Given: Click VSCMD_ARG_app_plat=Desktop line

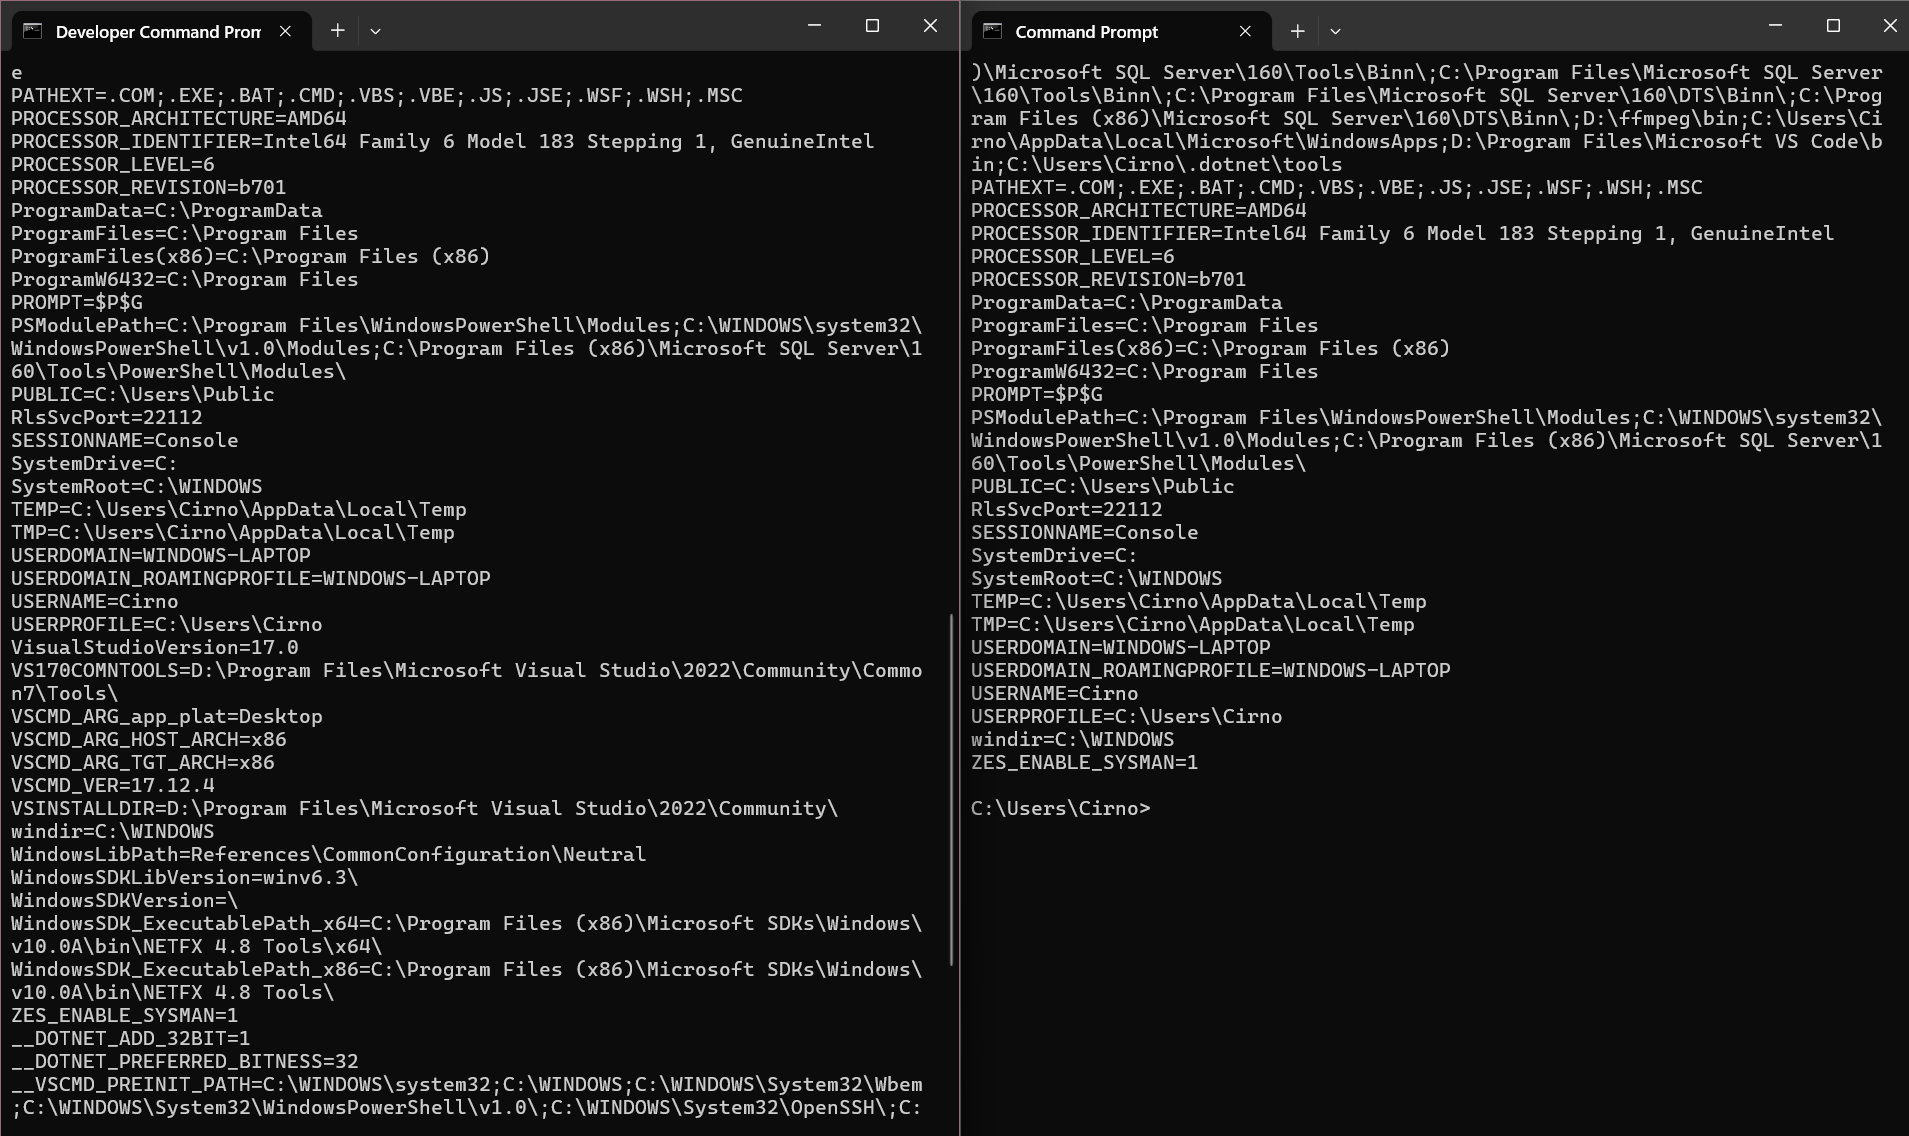Looking at the screenshot, I should tap(167, 716).
